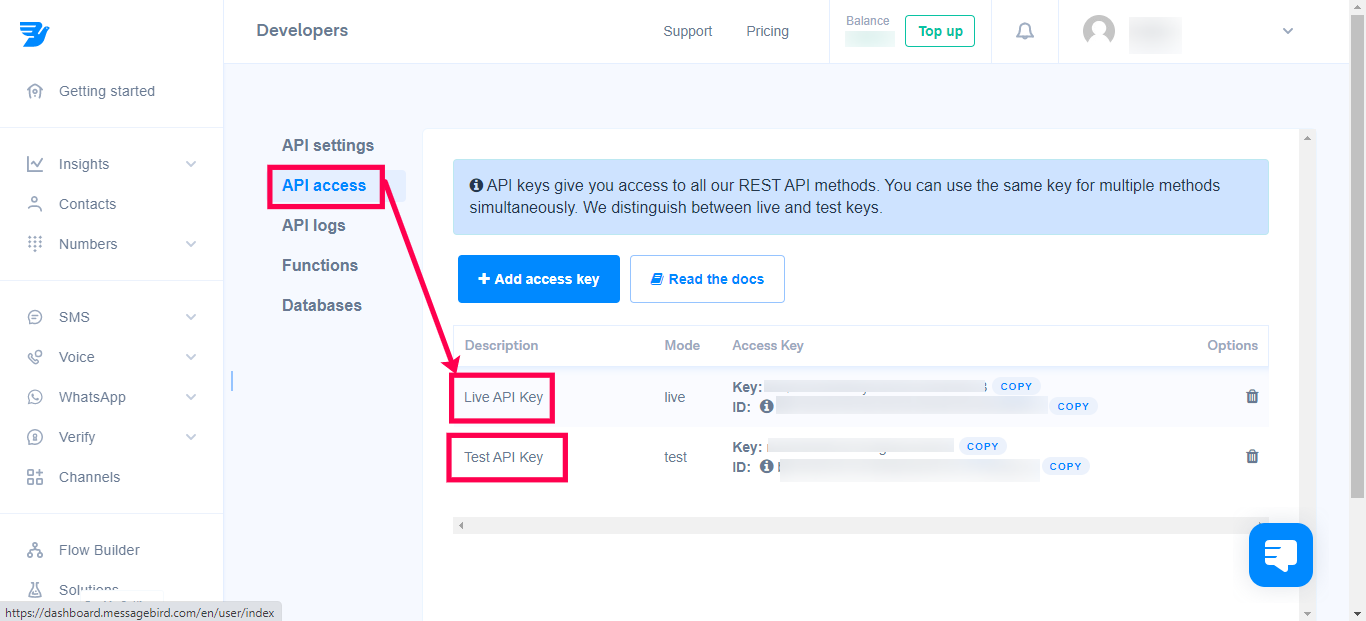Open the live chat widget
Screen dimensions: 1366x621
tap(1280, 554)
